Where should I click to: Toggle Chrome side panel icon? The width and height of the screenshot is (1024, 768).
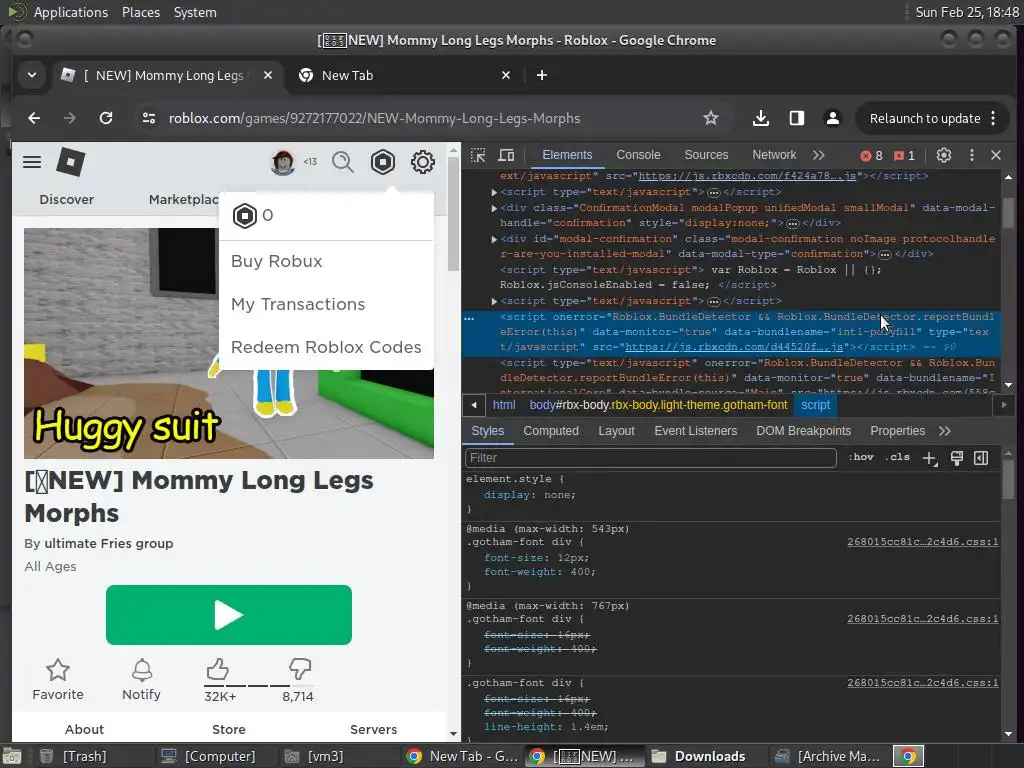797,118
